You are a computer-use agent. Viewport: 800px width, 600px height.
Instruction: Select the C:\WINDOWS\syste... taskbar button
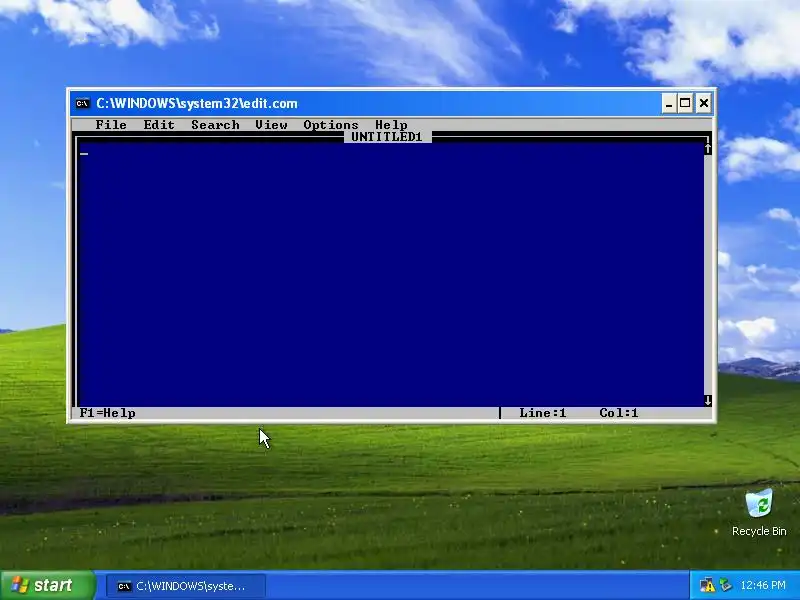pos(186,586)
